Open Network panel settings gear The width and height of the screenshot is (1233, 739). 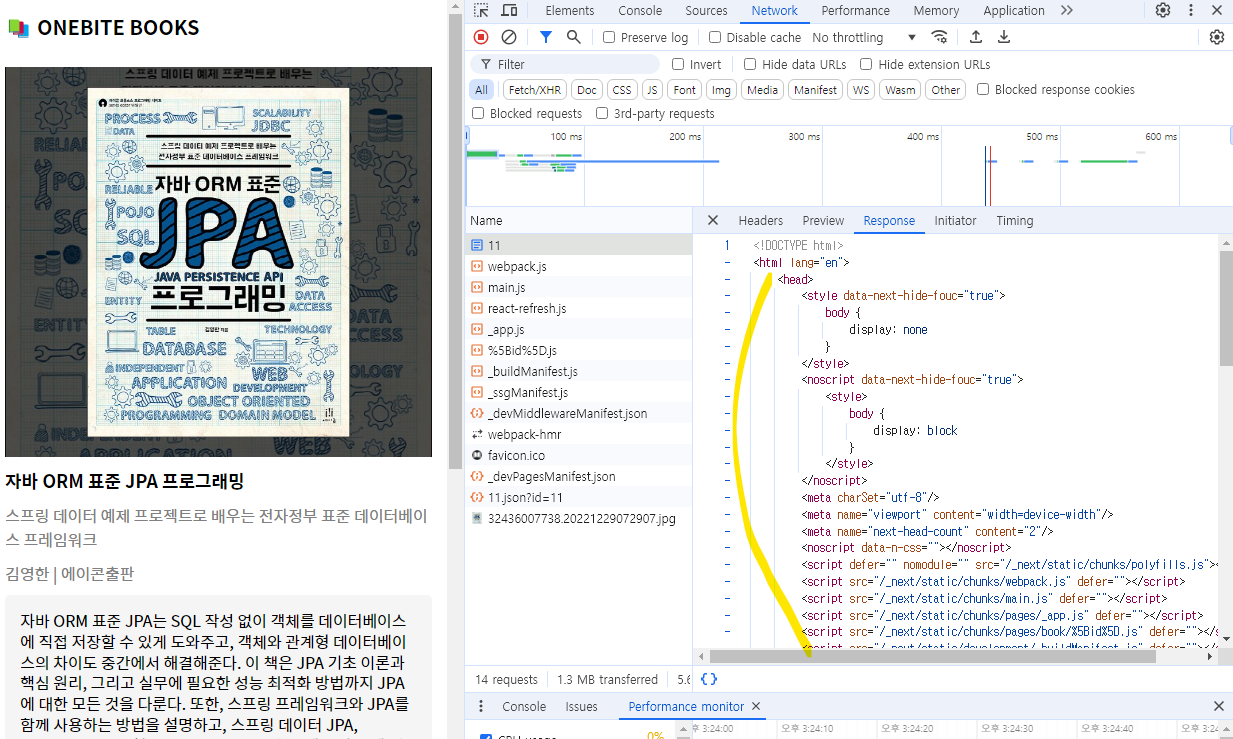click(1217, 37)
